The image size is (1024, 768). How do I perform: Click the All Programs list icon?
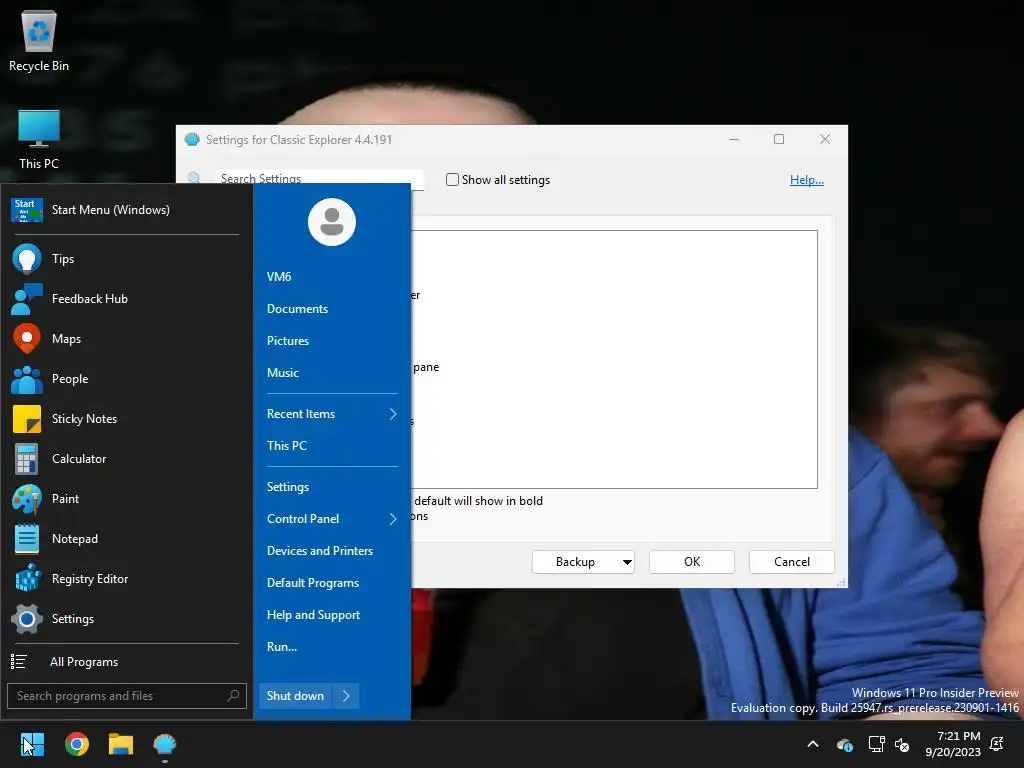(19, 662)
